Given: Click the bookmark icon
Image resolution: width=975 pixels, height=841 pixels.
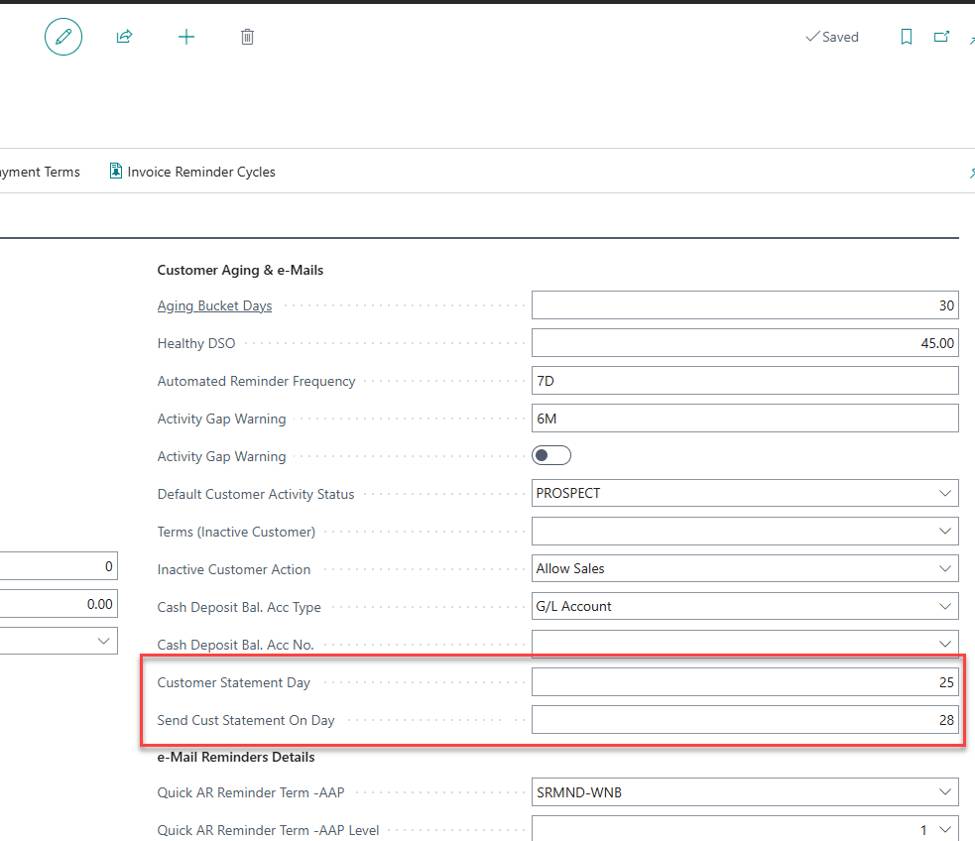Looking at the screenshot, I should [906, 37].
